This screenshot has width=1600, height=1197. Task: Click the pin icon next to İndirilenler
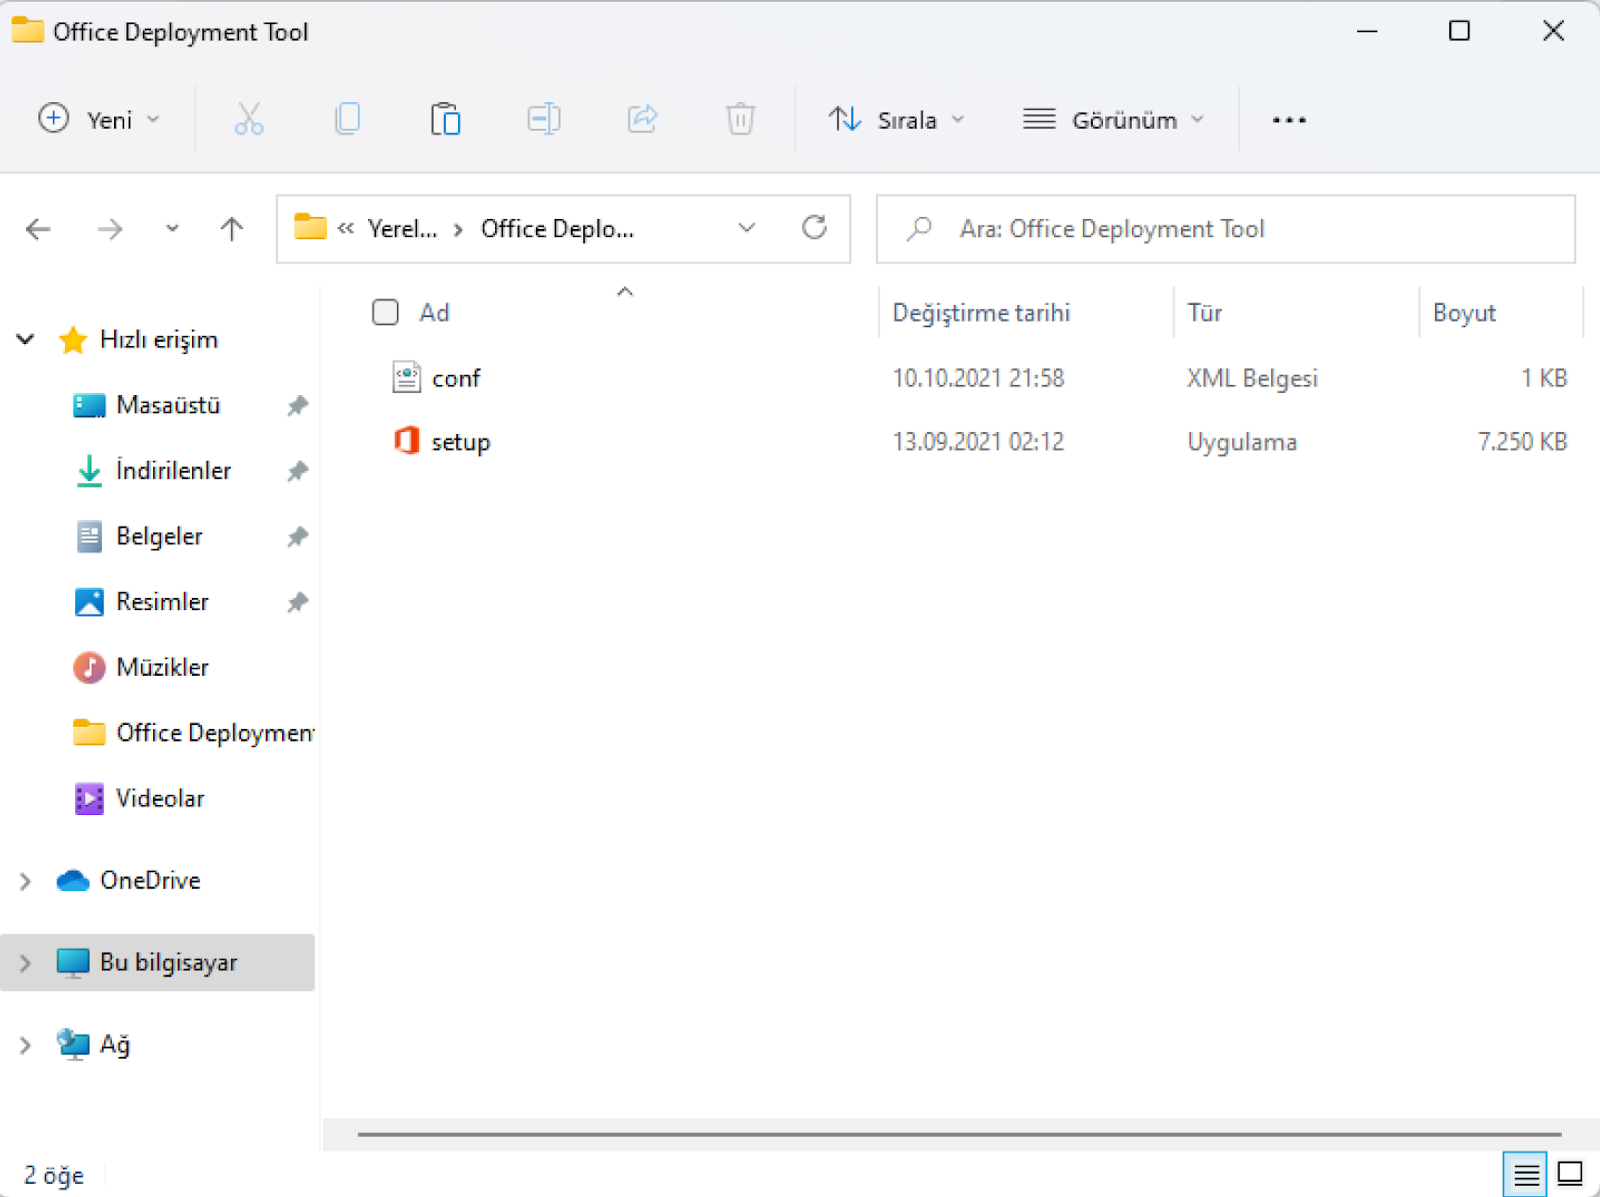(x=297, y=470)
